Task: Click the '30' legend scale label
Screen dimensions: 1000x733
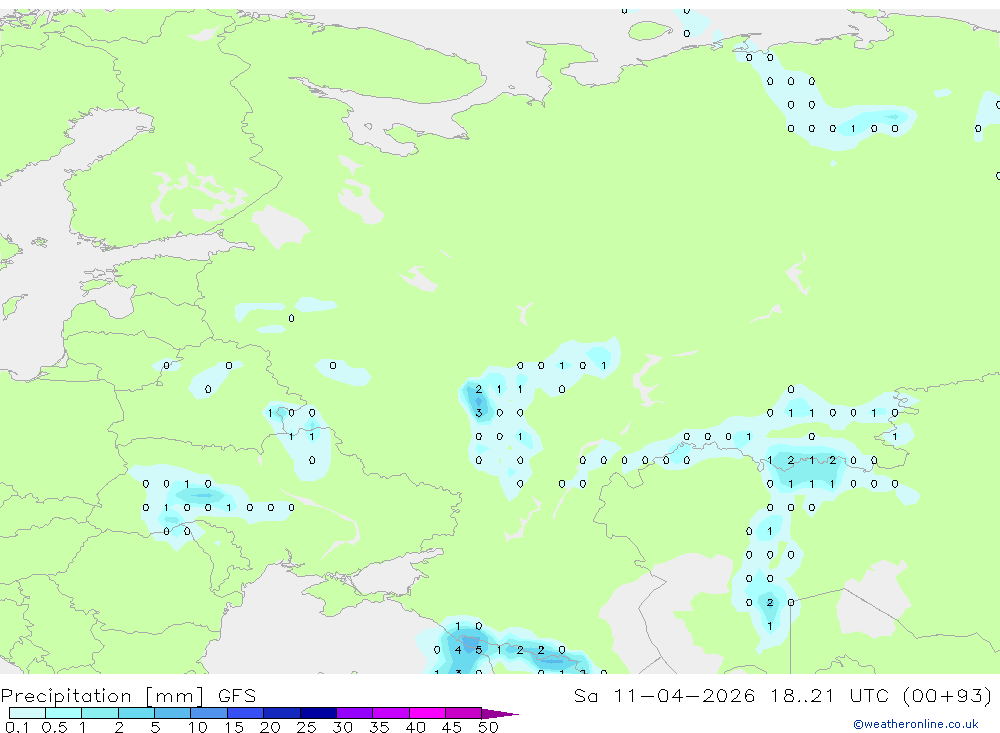Action: click(x=342, y=727)
